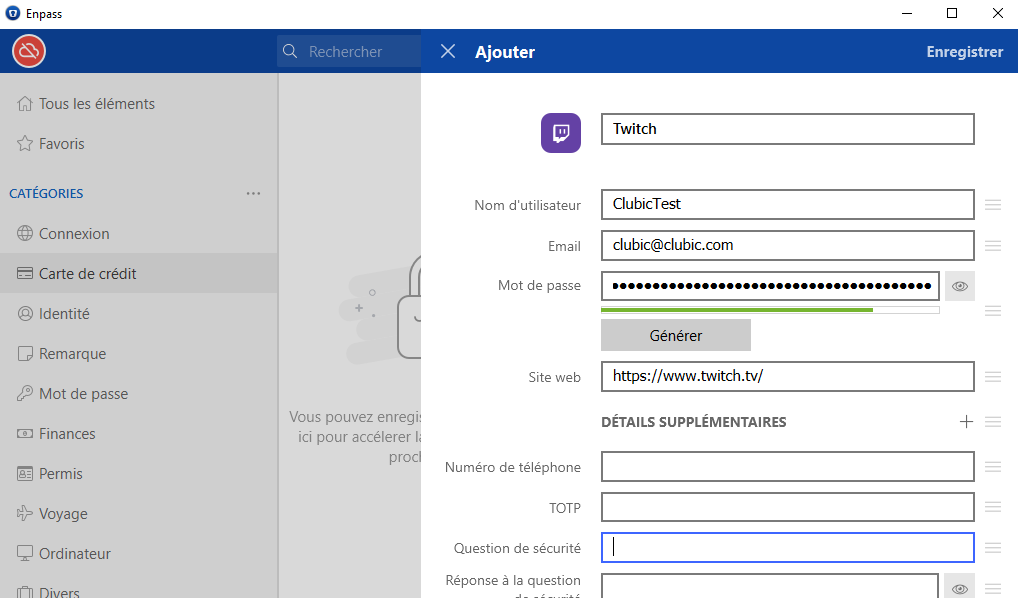Open Tous les éléments list
Viewport: 1018px width, 598px height.
139,104
